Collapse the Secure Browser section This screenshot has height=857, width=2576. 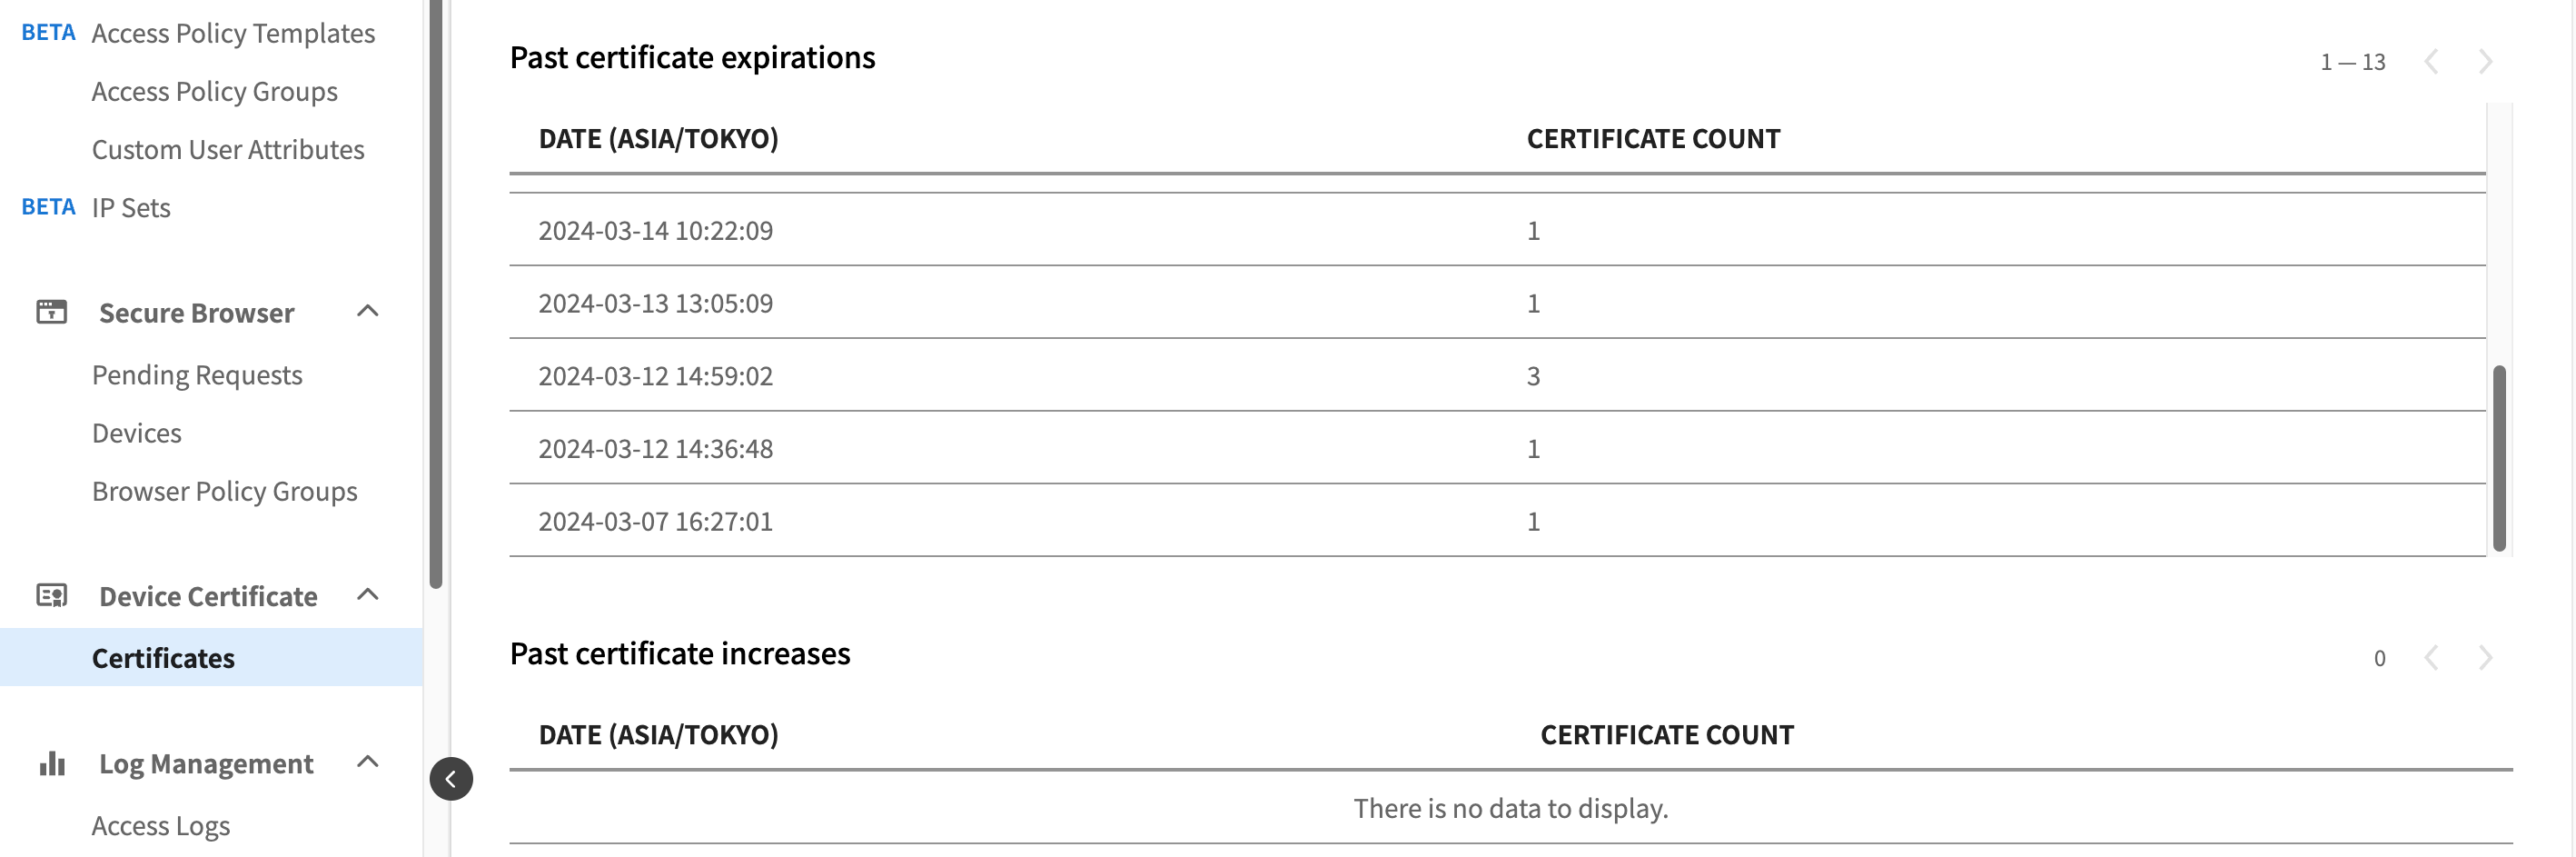368,311
